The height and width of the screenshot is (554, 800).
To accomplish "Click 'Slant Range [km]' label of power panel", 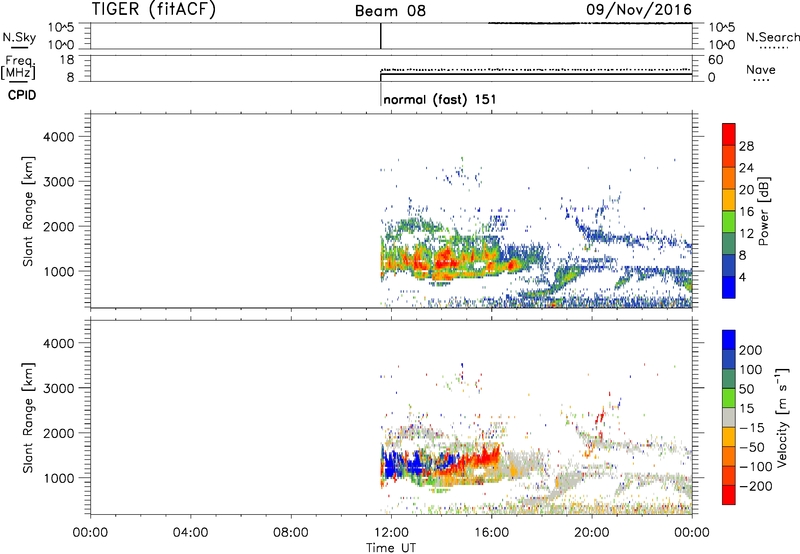I will pyautogui.click(x=28, y=211).
